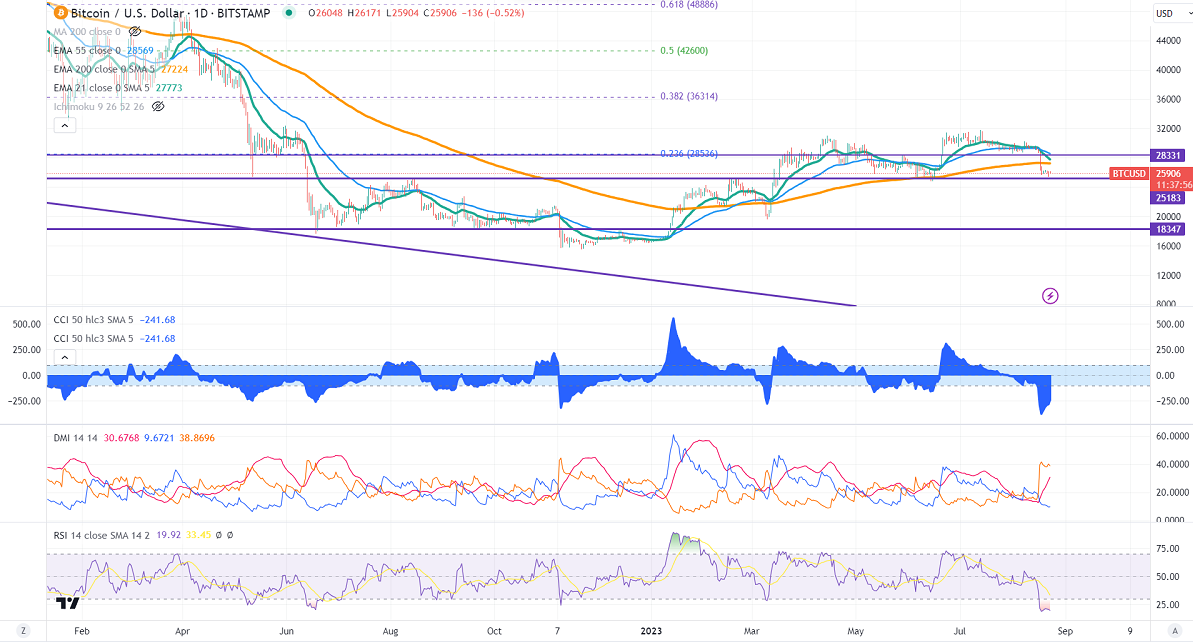Click the RSI value 19.92

pos(168,536)
